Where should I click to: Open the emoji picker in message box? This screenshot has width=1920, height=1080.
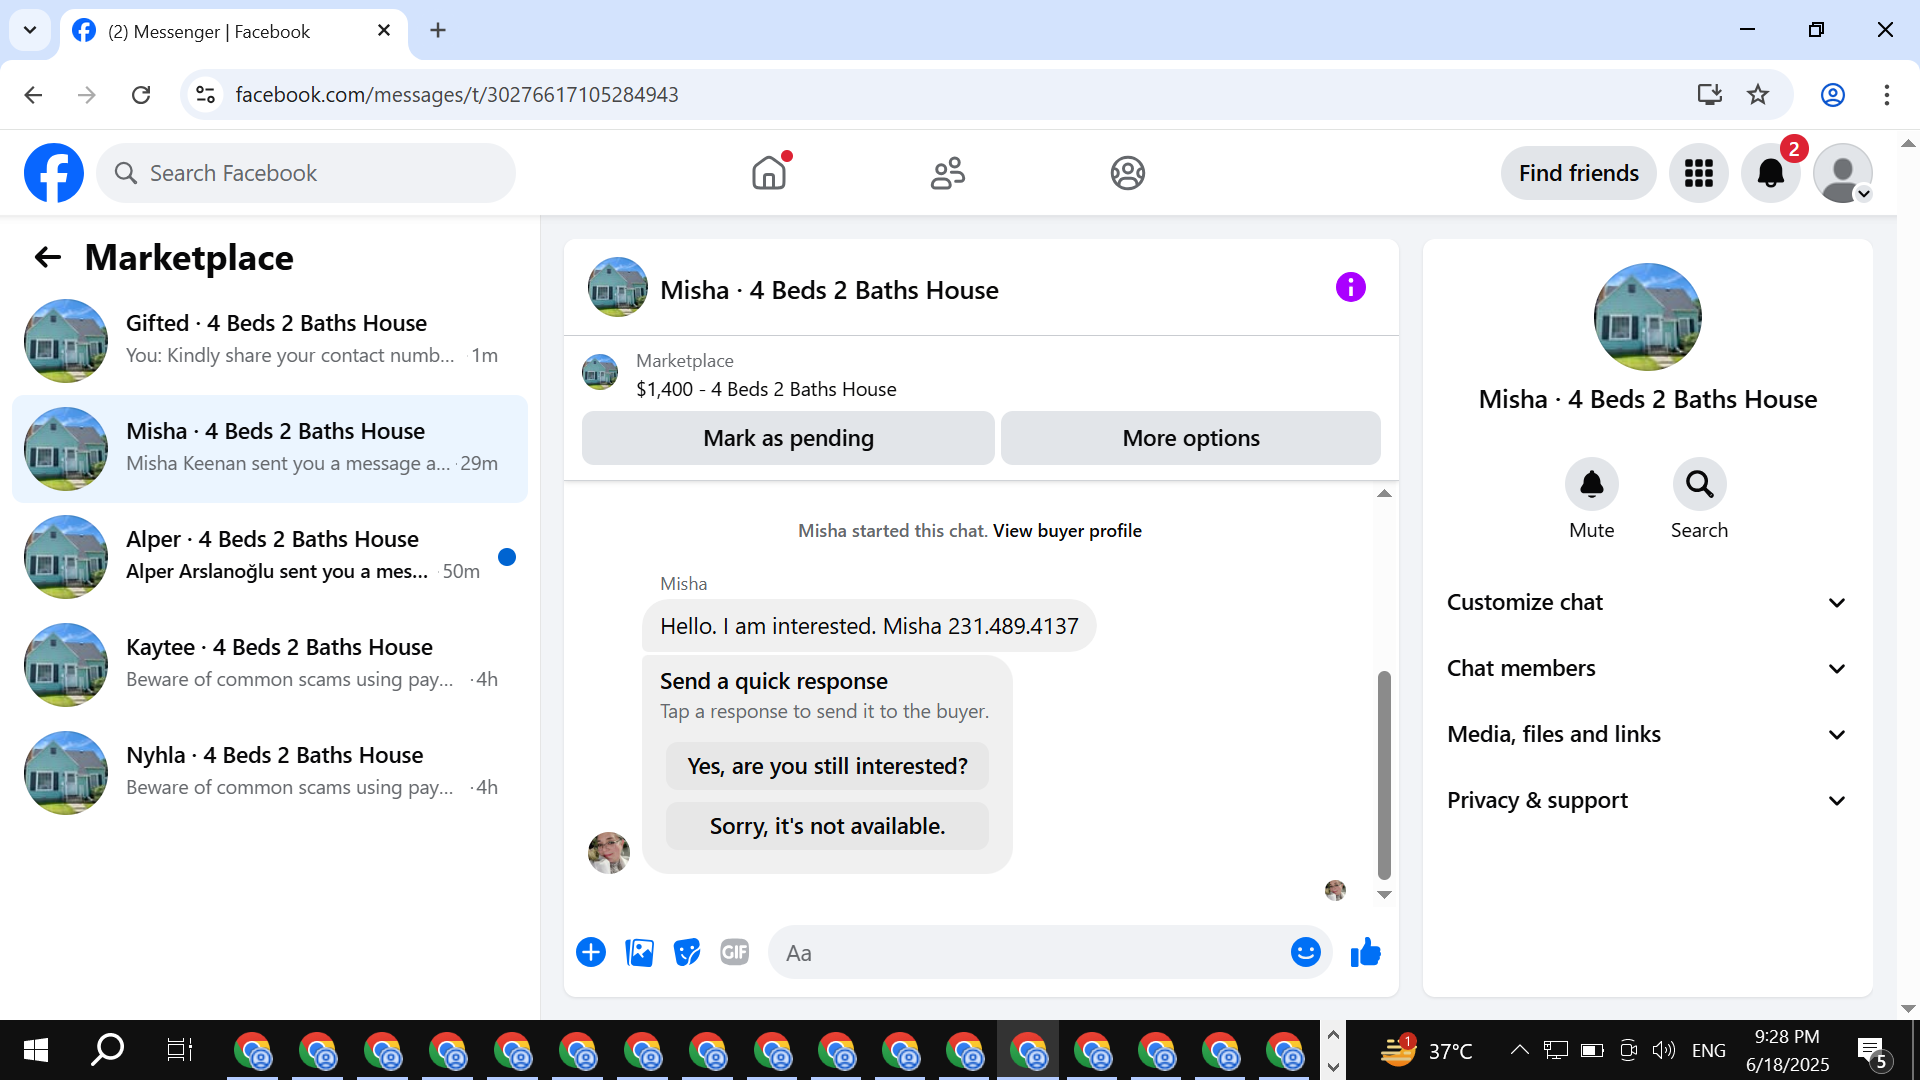point(1305,952)
